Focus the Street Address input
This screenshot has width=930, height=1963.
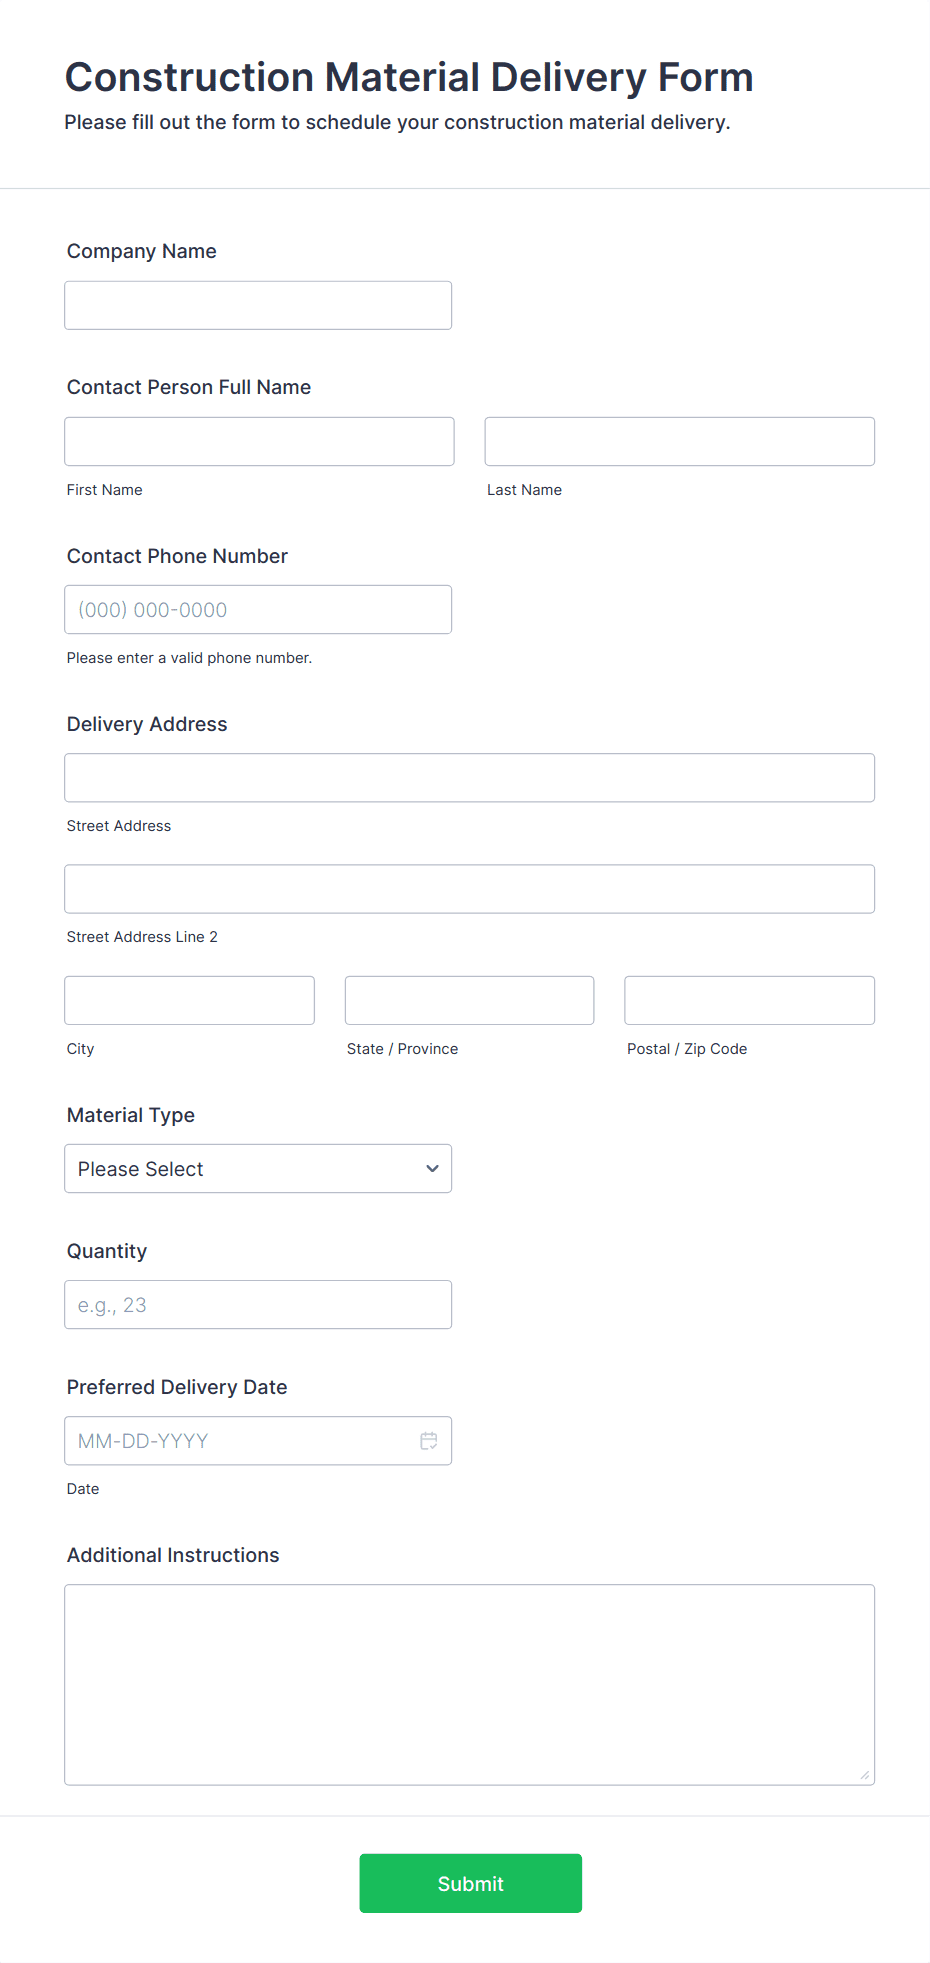pos(469,778)
